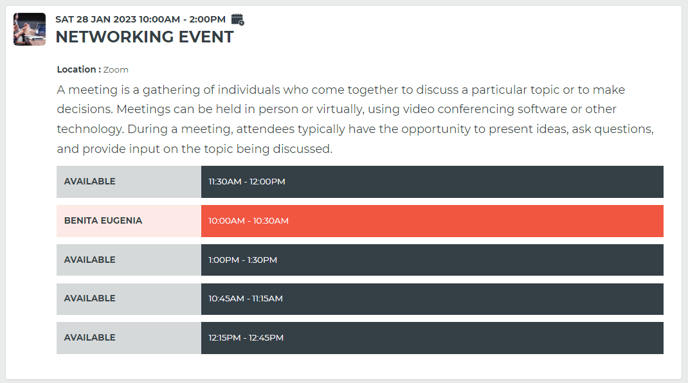Select the booked 10:00AM - 10:30AM slot
Screen dimensions: 688x383
432,221
